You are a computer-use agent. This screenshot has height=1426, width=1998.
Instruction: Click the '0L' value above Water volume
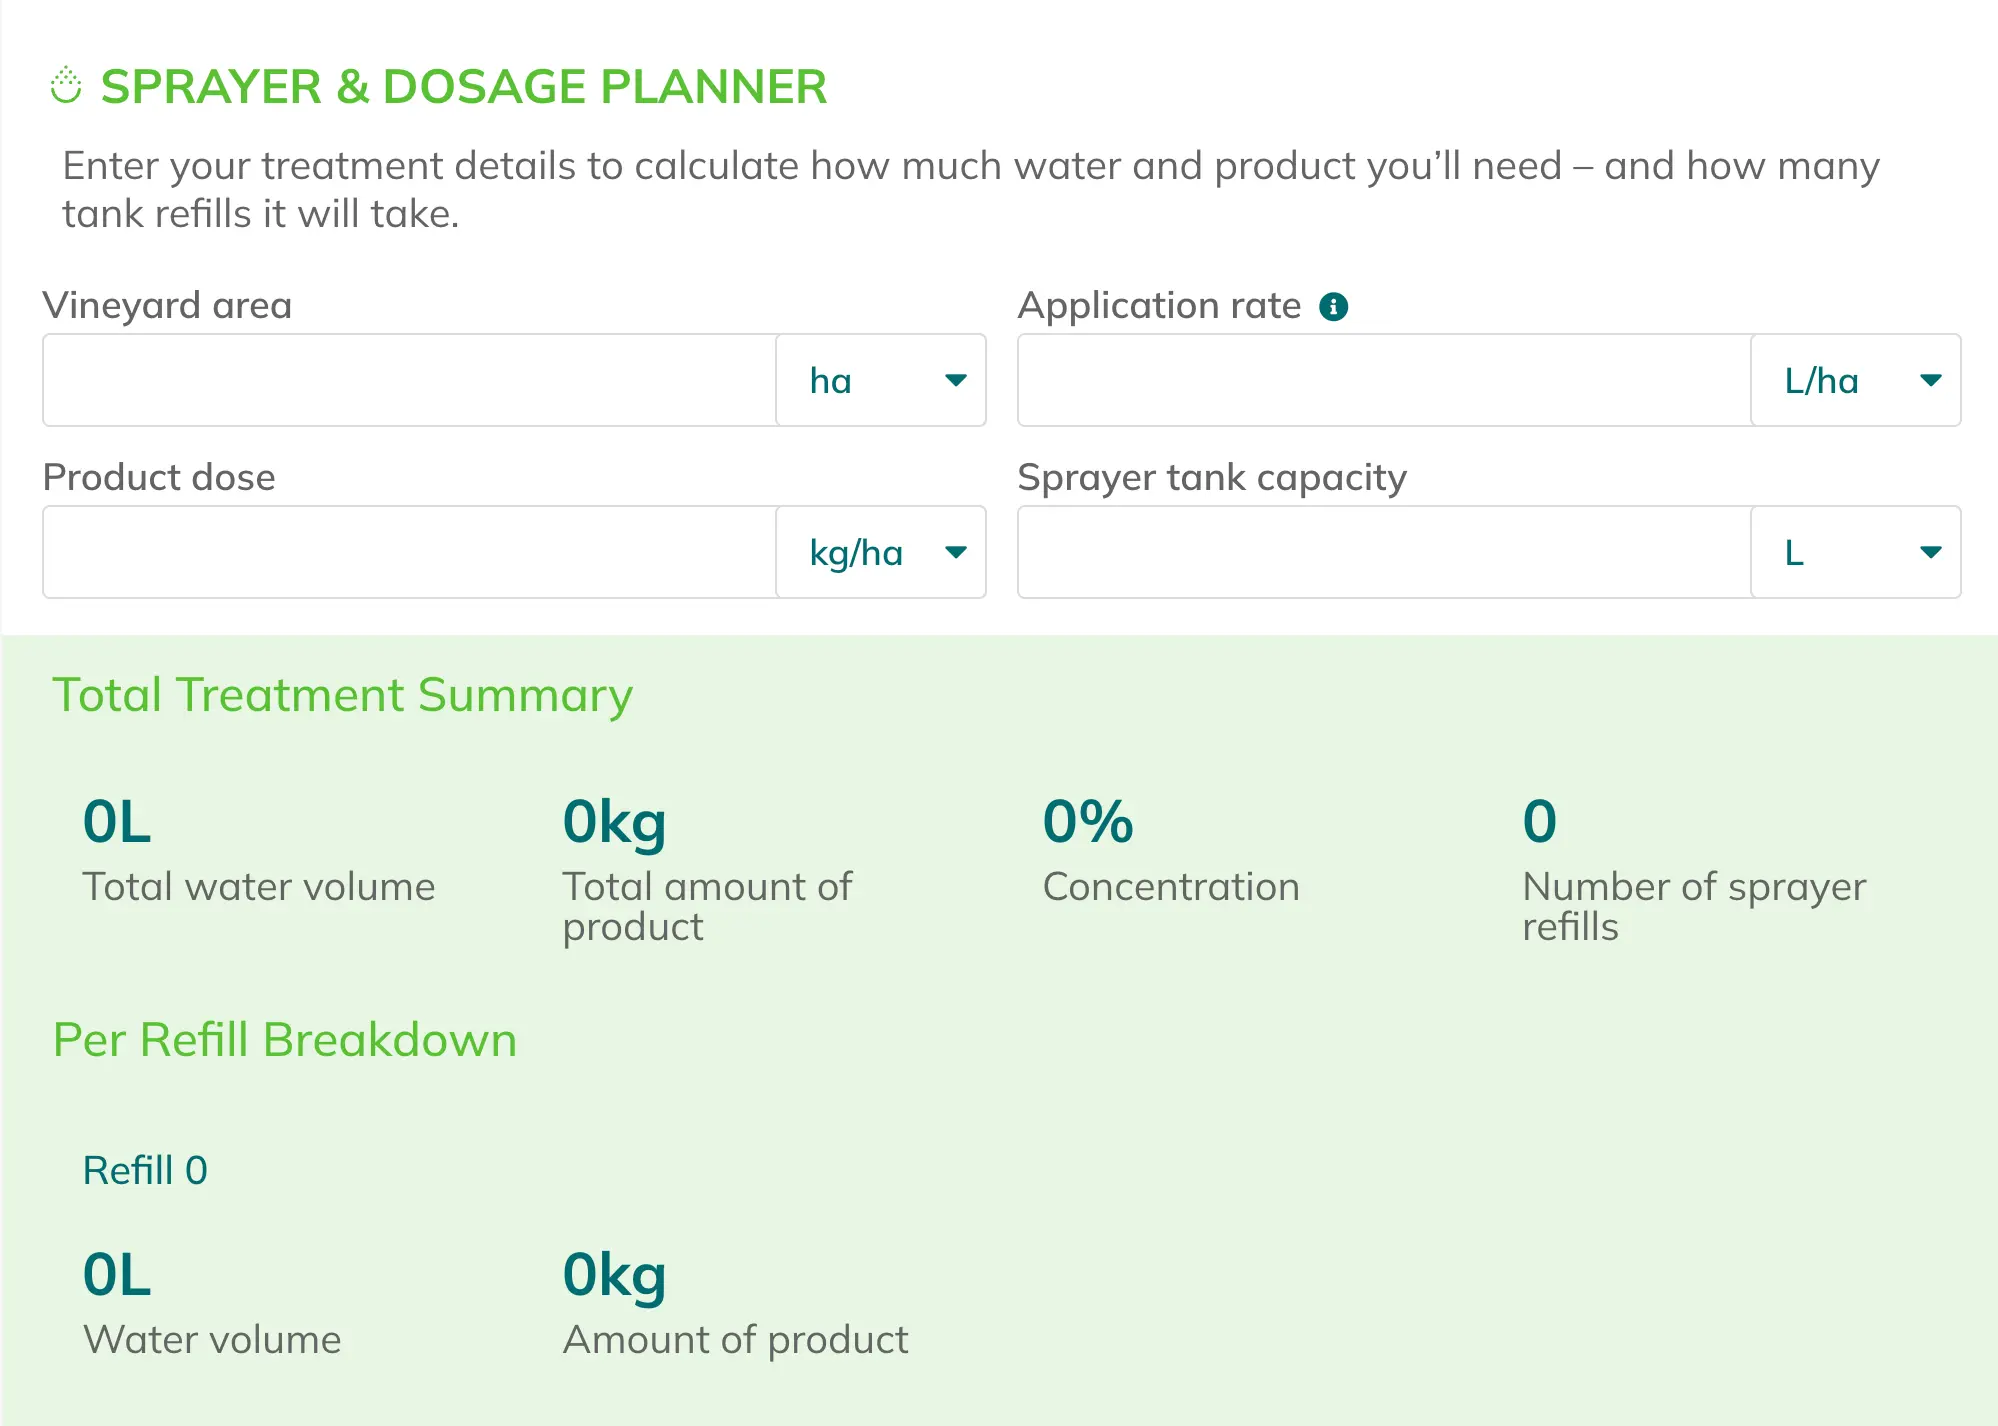pyautogui.click(x=117, y=1275)
